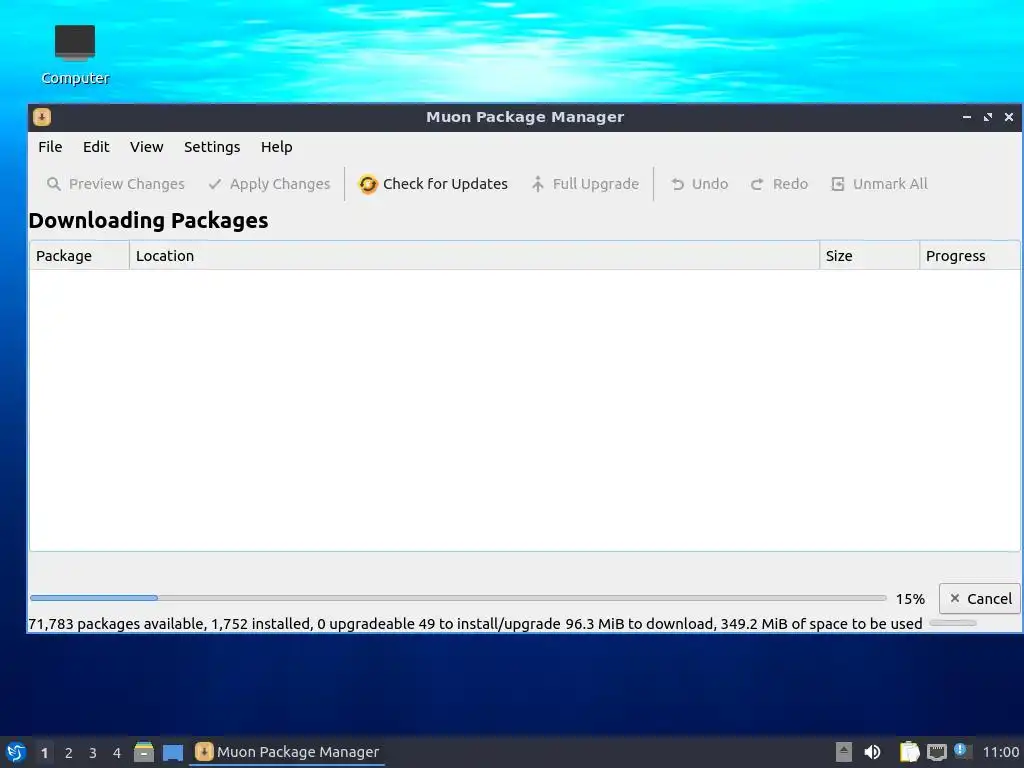This screenshot has width=1024, height=768.
Task: Switch to workspace 2 in the pager
Action: pyautogui.click(x=69, y=753)
